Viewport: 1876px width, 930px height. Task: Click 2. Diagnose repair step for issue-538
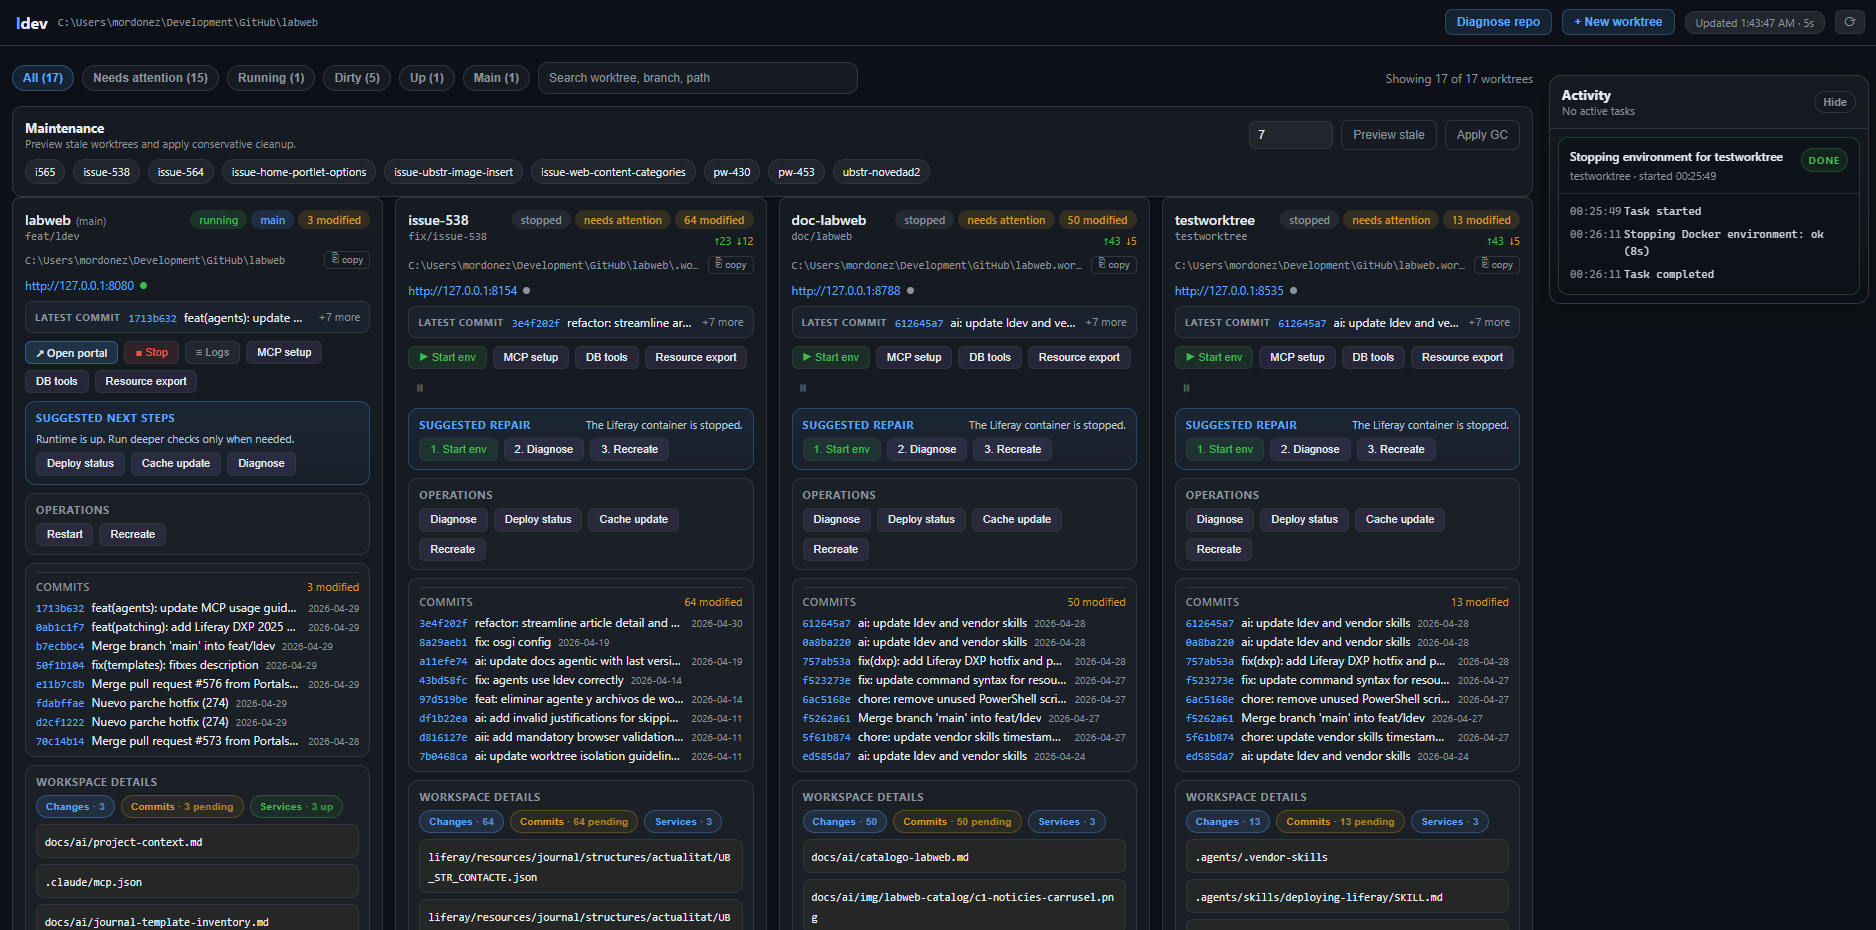point(543,449)
